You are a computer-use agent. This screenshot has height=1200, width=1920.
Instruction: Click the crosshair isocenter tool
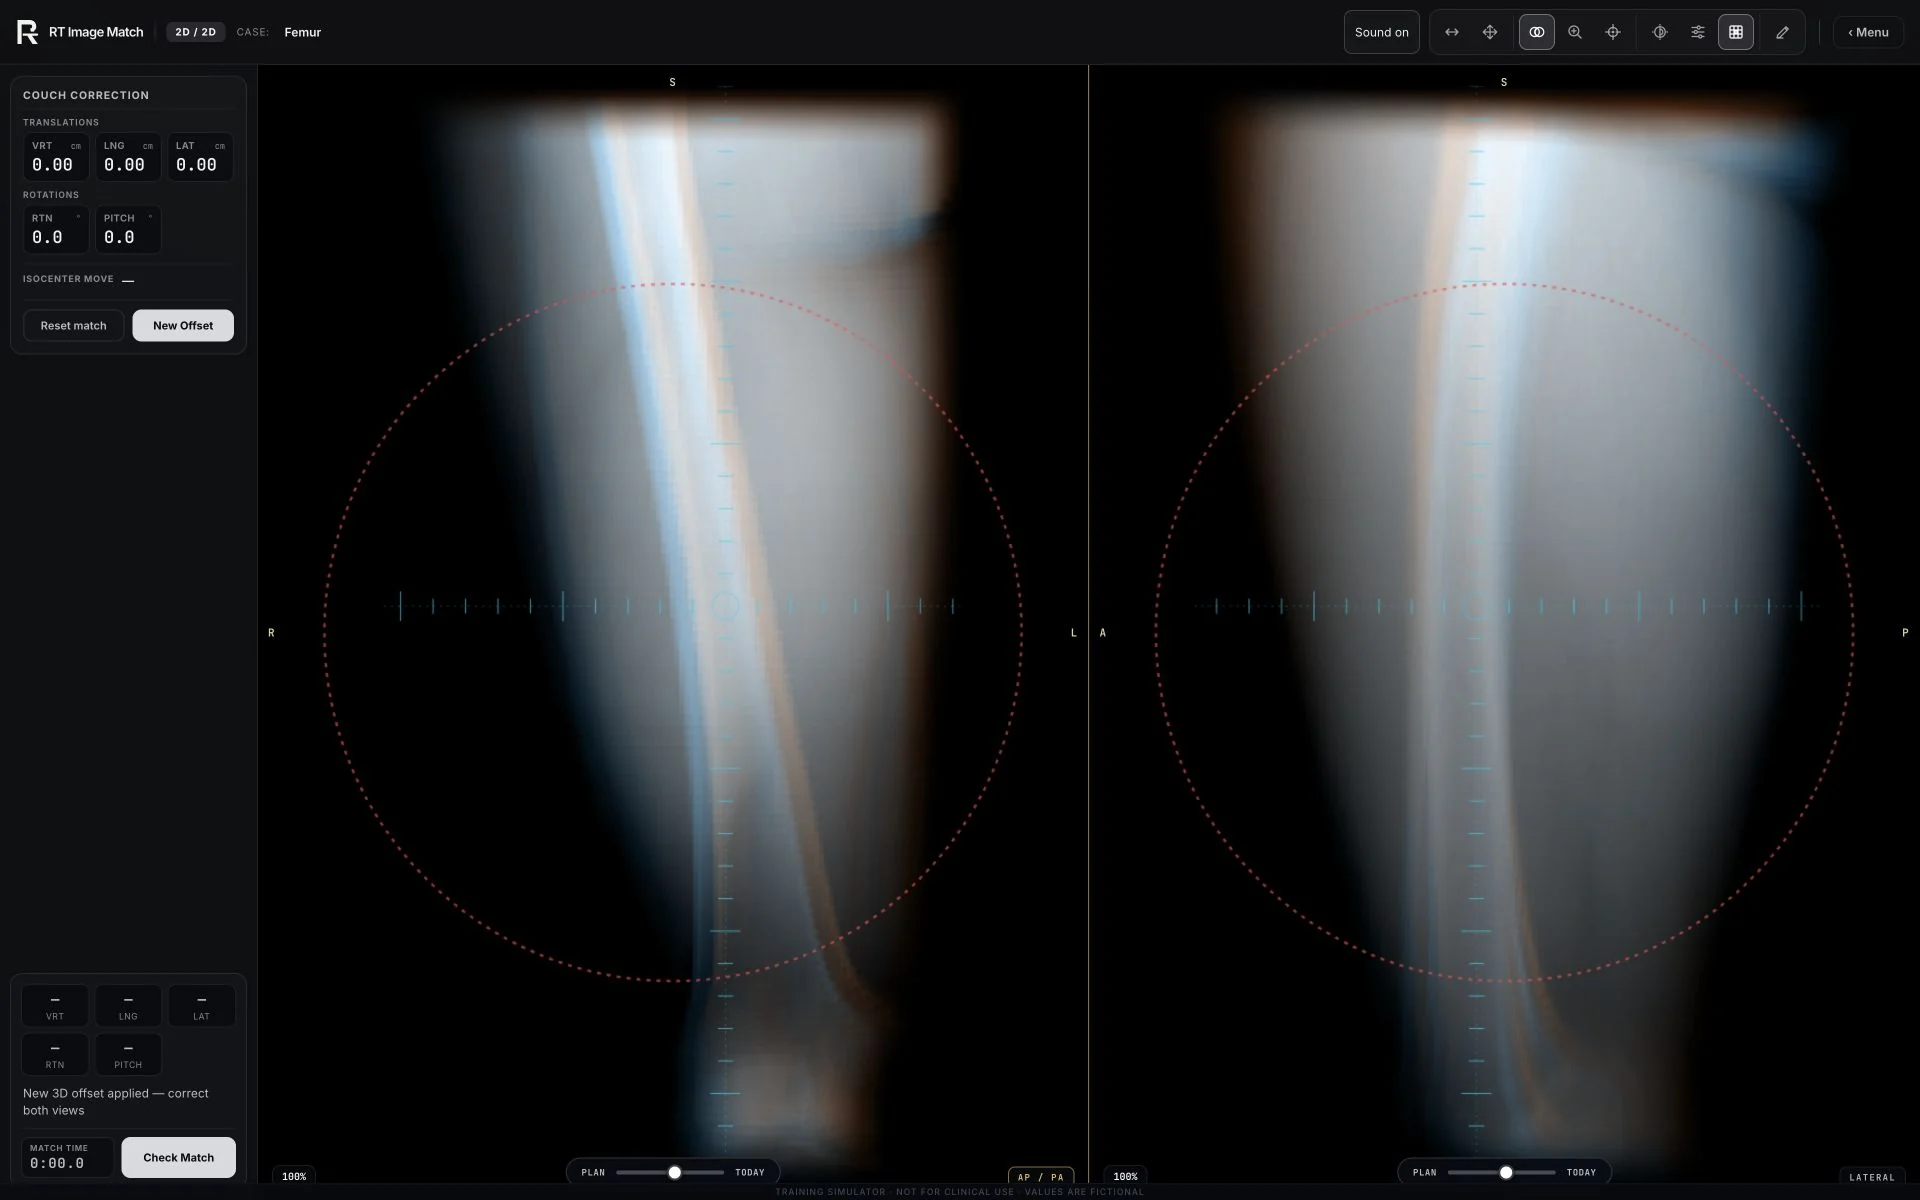tap(1613, 32)
